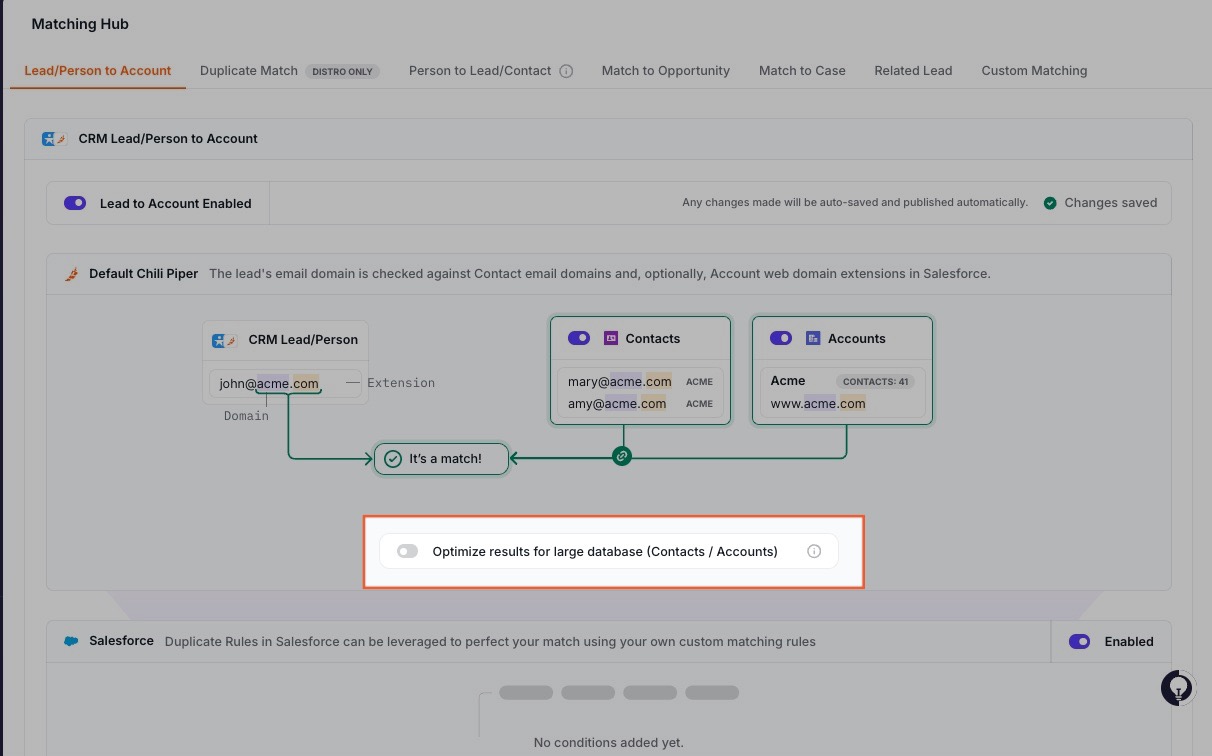Open the Lead/Person to Account tab
The height and width of the screenshot is (756, 1212).
tap(98, 71)
